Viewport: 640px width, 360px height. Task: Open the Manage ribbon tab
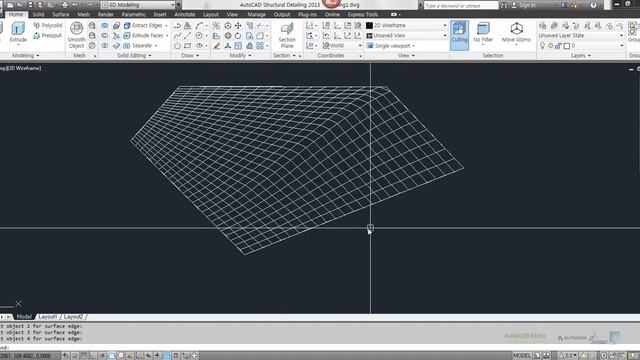point(256,14)
